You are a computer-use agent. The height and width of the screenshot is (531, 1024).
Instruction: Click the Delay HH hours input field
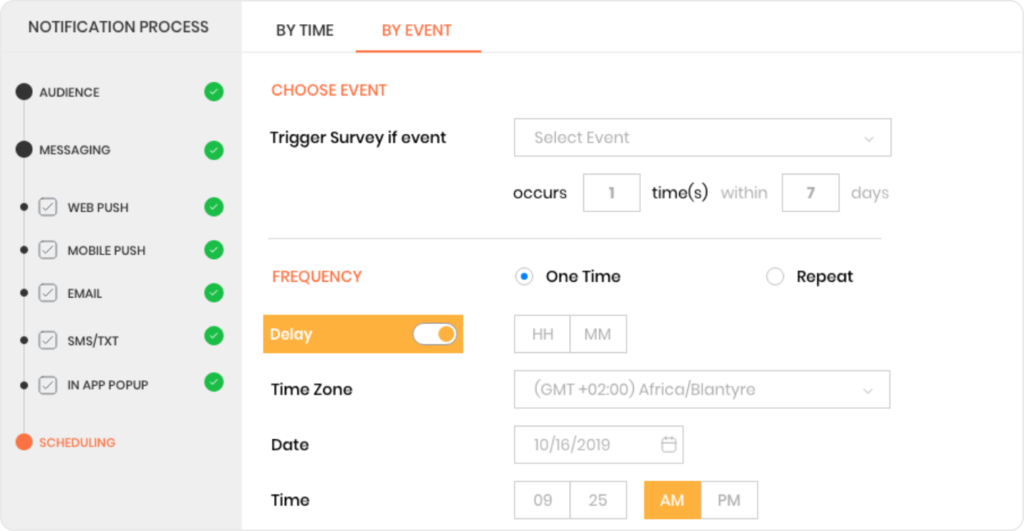(x=542, y=334)
